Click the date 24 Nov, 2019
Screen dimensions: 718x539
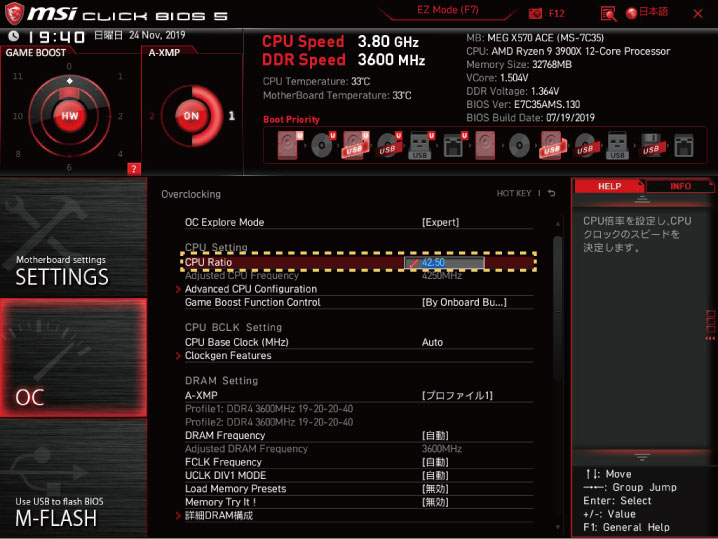pyautogui.click(x=157, y=35)
